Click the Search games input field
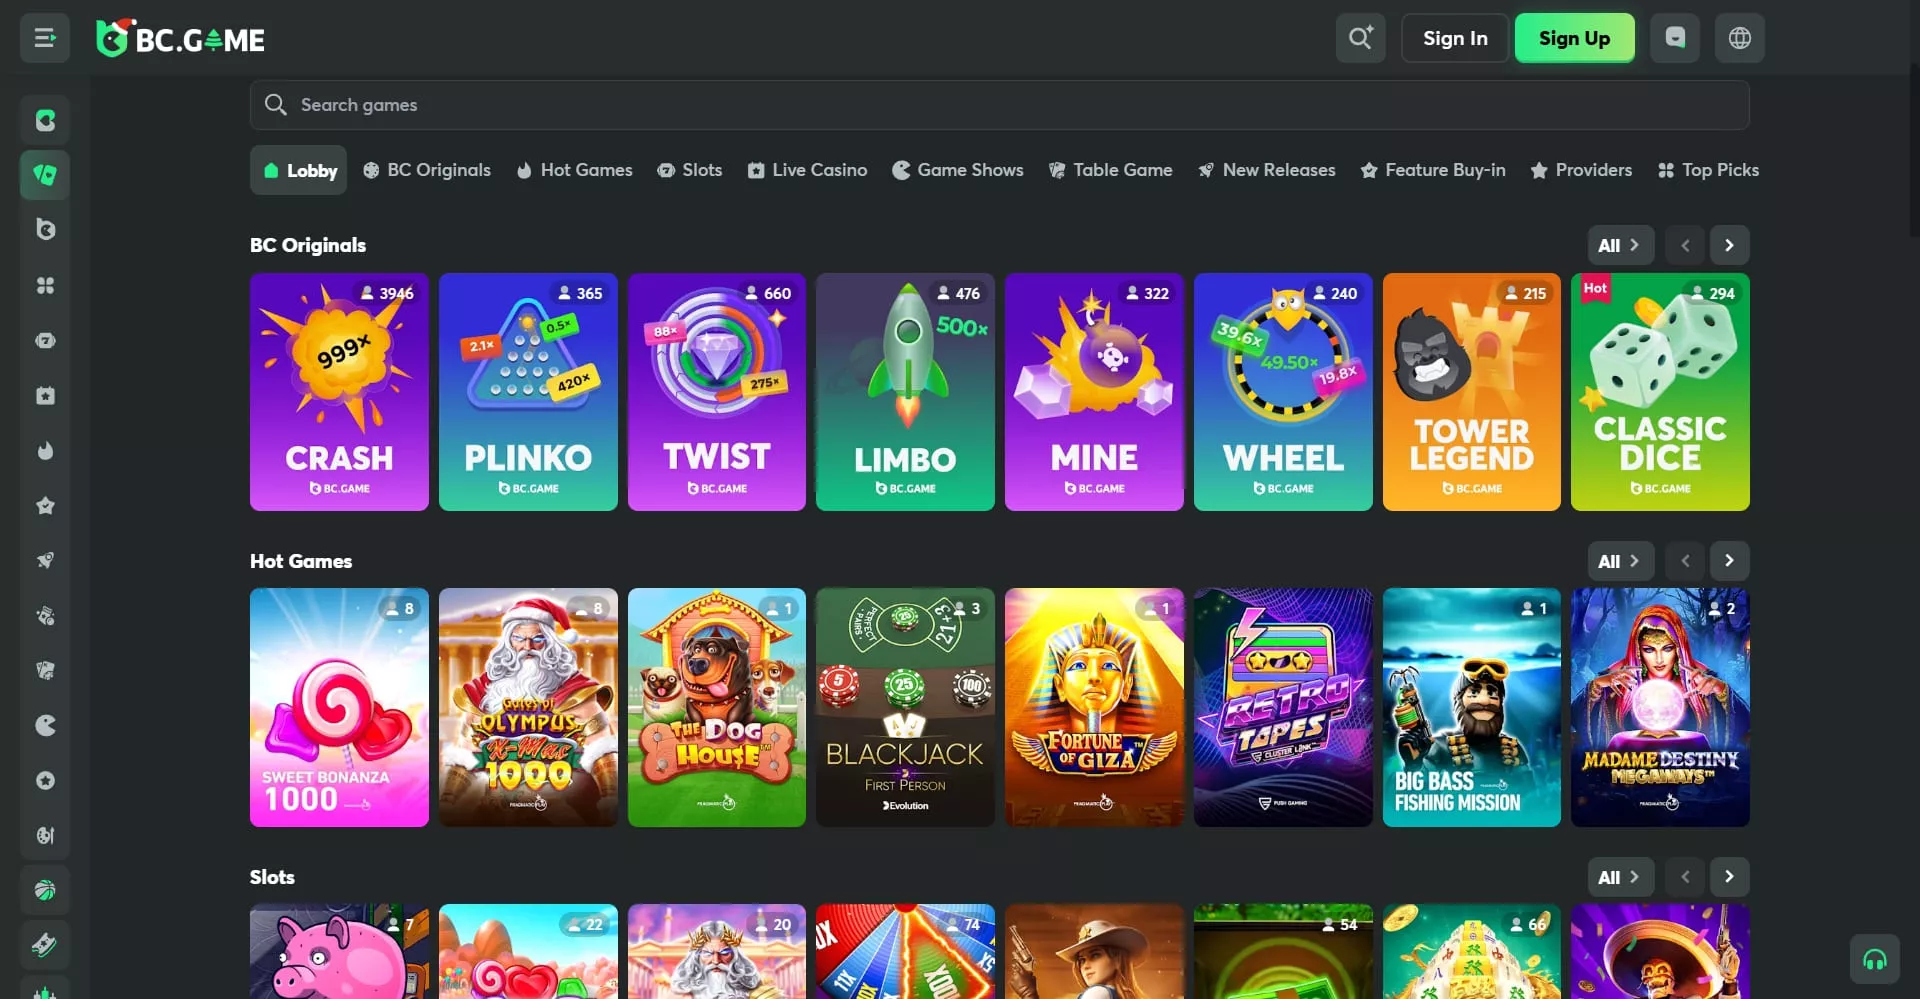1920x999 pixels. click(1000, 105)
